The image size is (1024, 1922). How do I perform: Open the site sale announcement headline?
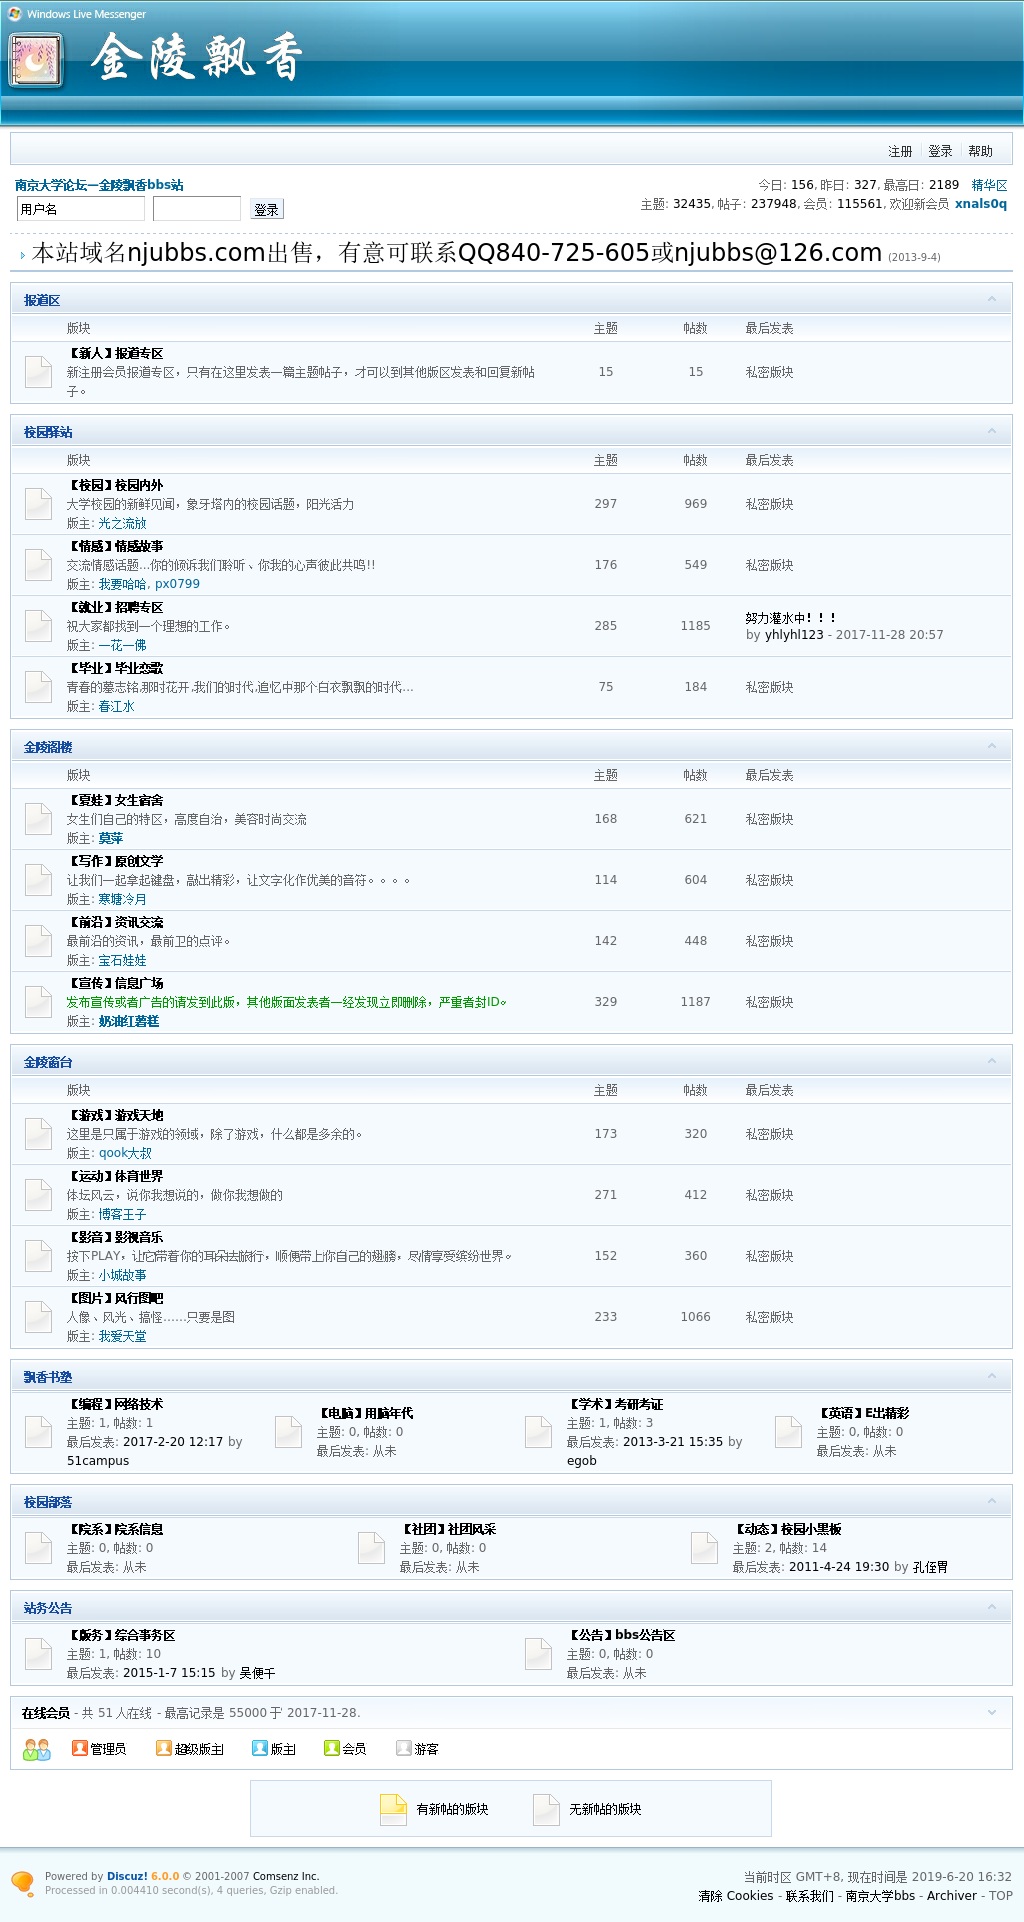(x=457, y=253)
